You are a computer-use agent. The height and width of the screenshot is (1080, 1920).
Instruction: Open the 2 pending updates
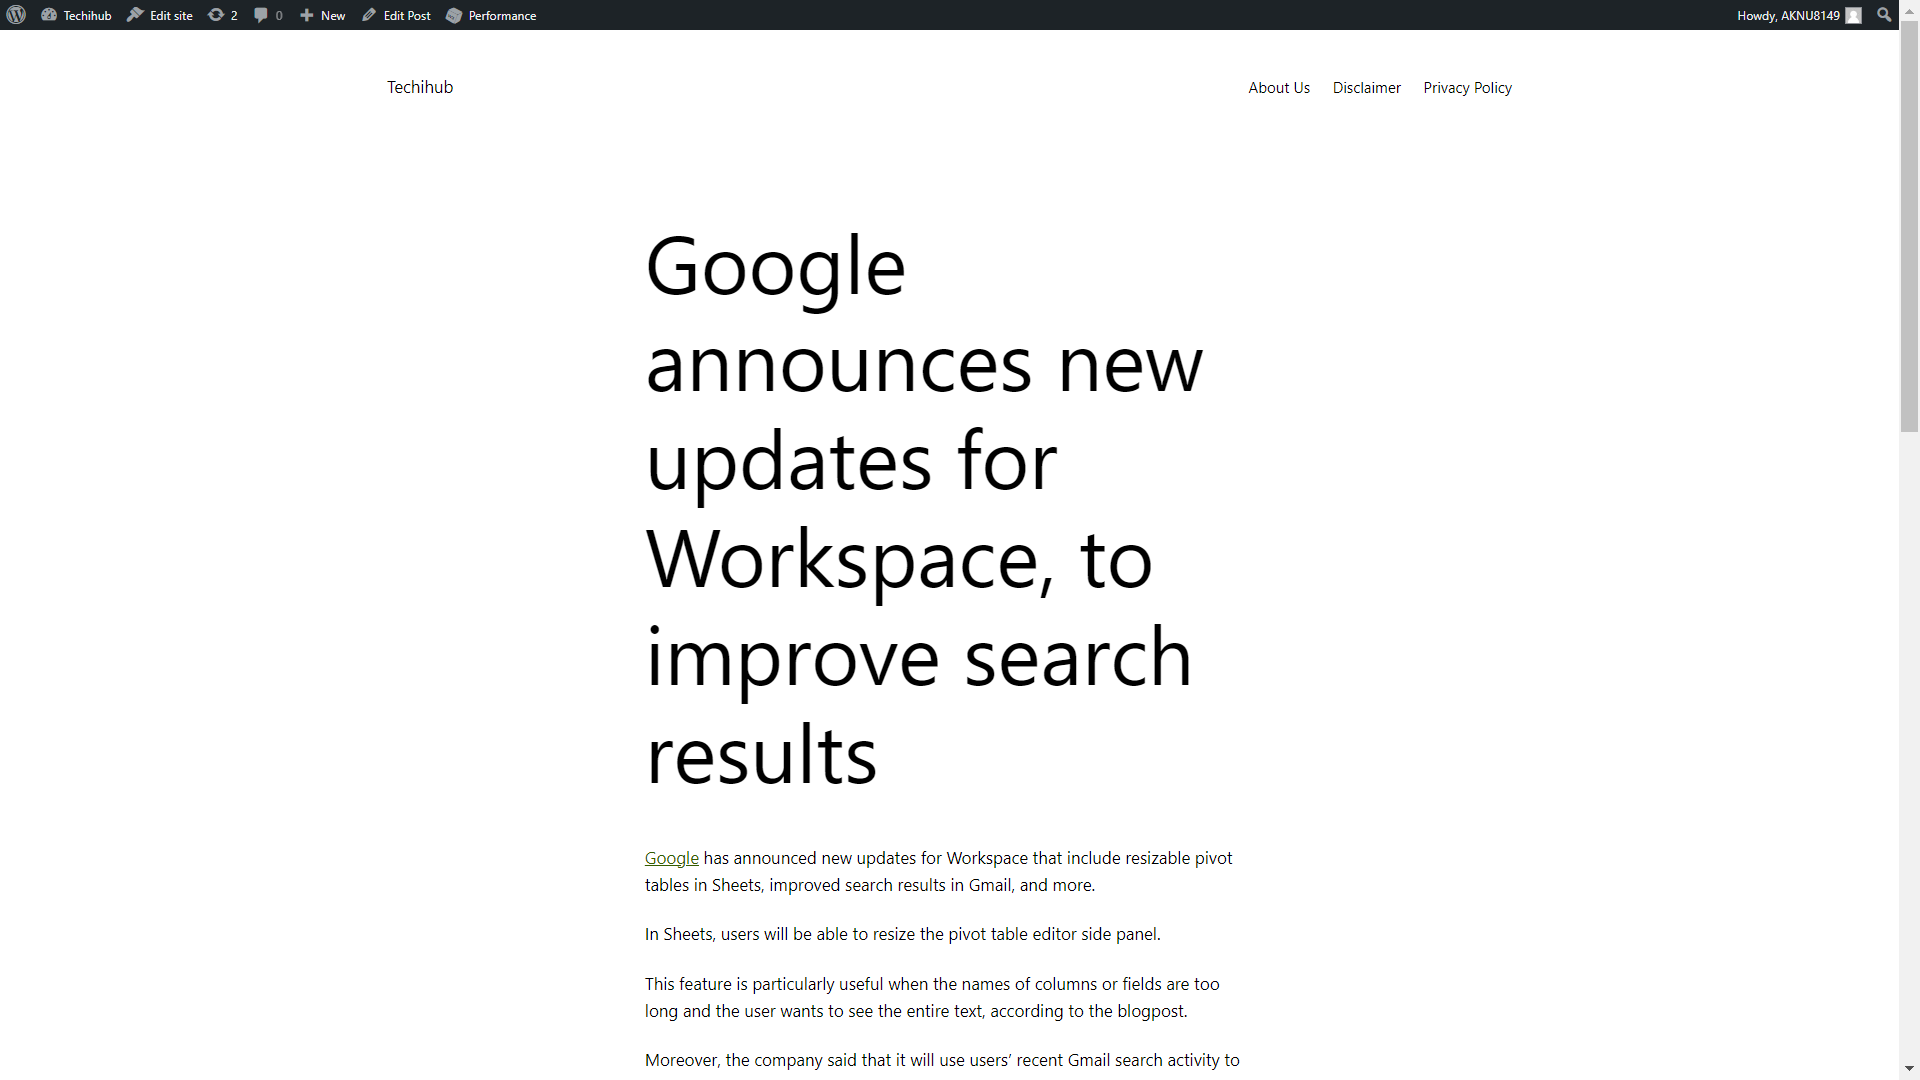pos(223,15)
